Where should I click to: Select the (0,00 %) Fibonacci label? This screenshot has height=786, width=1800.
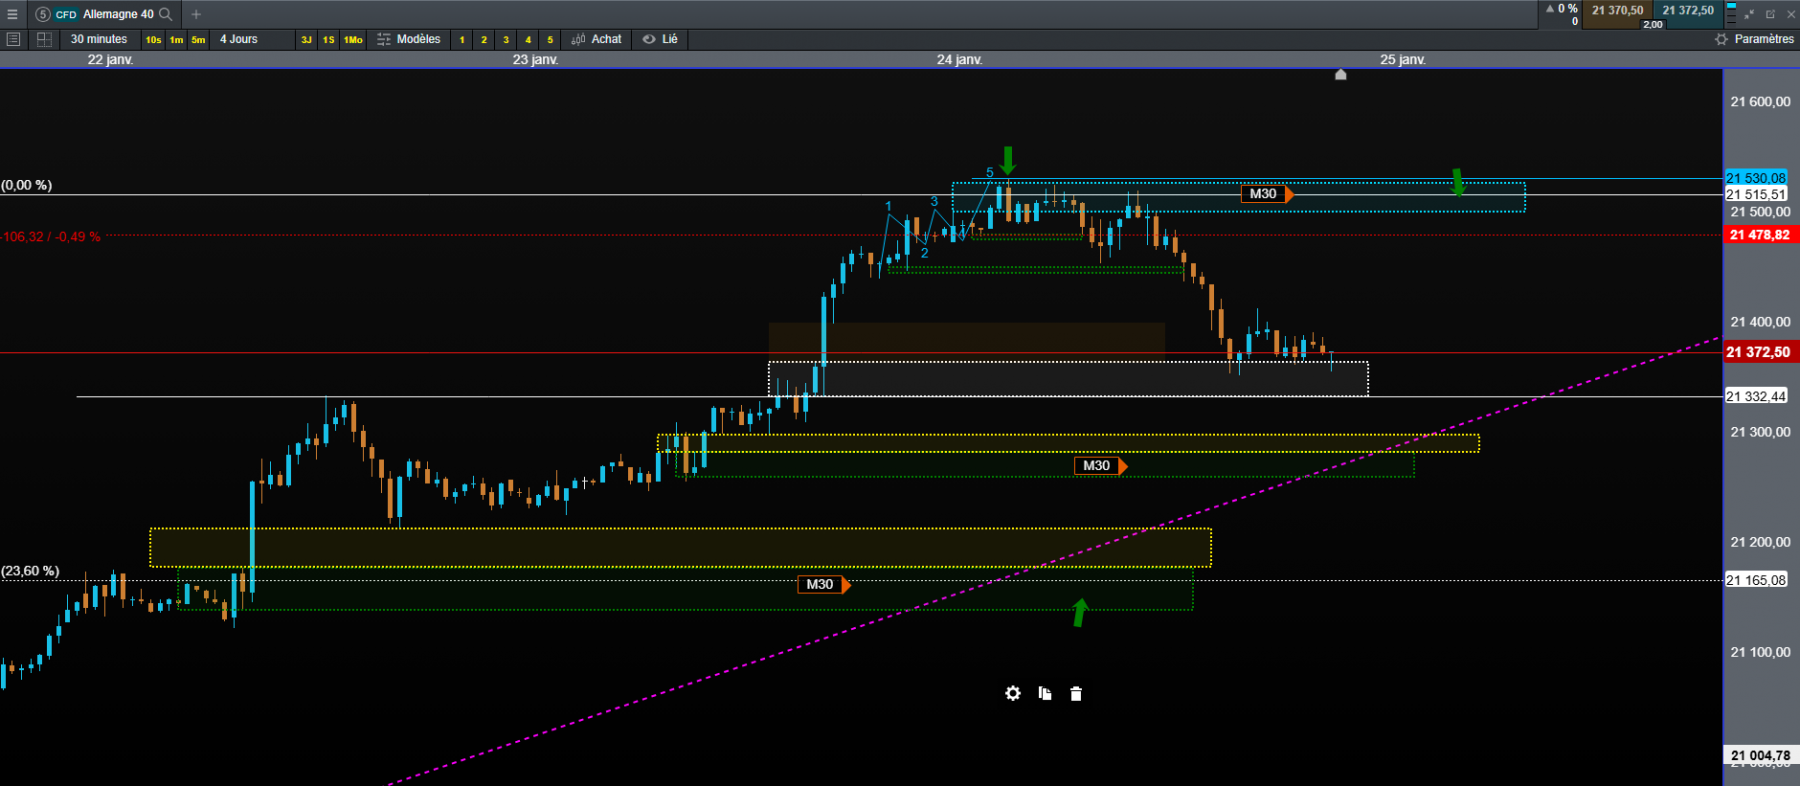(27, 185)
